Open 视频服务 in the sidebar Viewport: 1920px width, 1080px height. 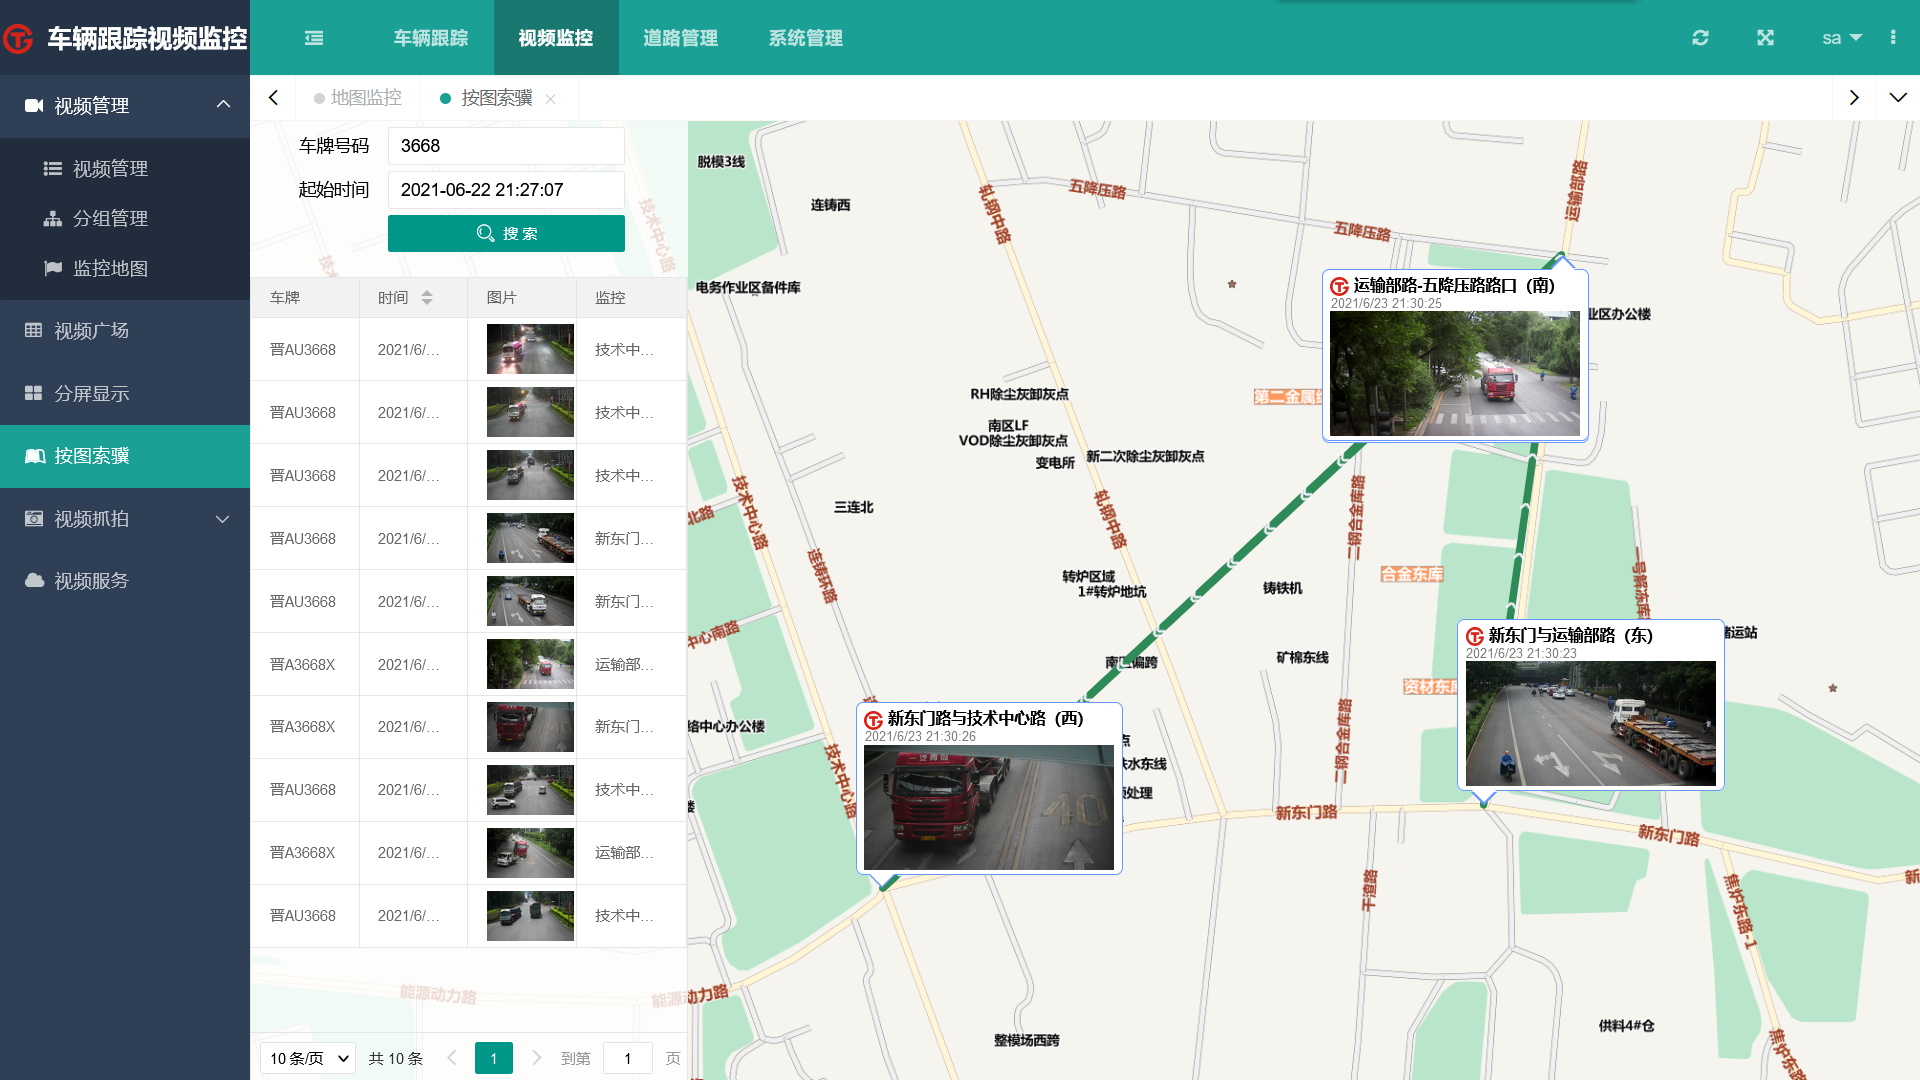click(x=125, y=581)
